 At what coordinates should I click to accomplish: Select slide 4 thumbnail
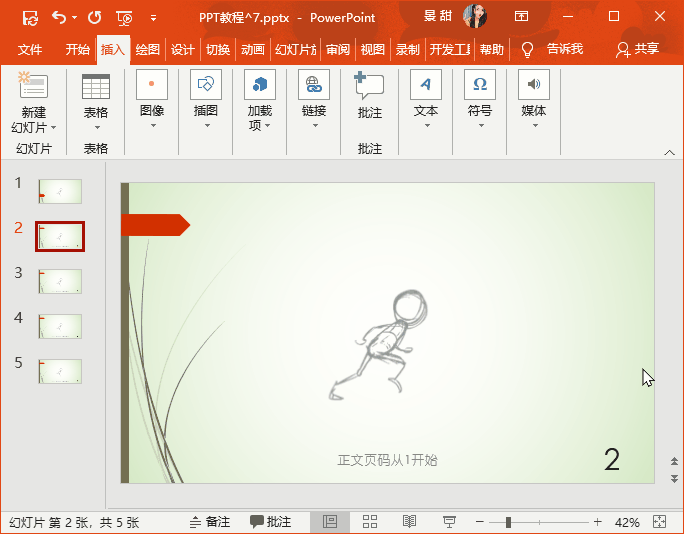60,326
